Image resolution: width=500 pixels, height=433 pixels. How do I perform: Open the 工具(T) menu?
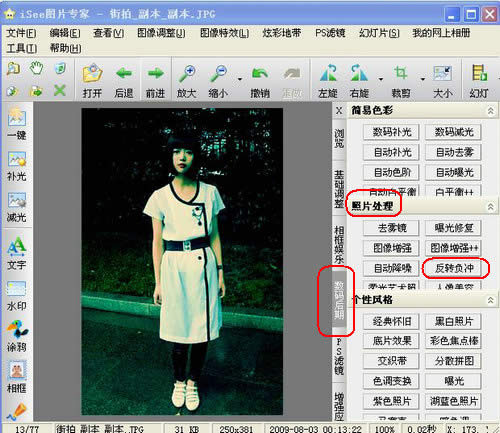21,49
